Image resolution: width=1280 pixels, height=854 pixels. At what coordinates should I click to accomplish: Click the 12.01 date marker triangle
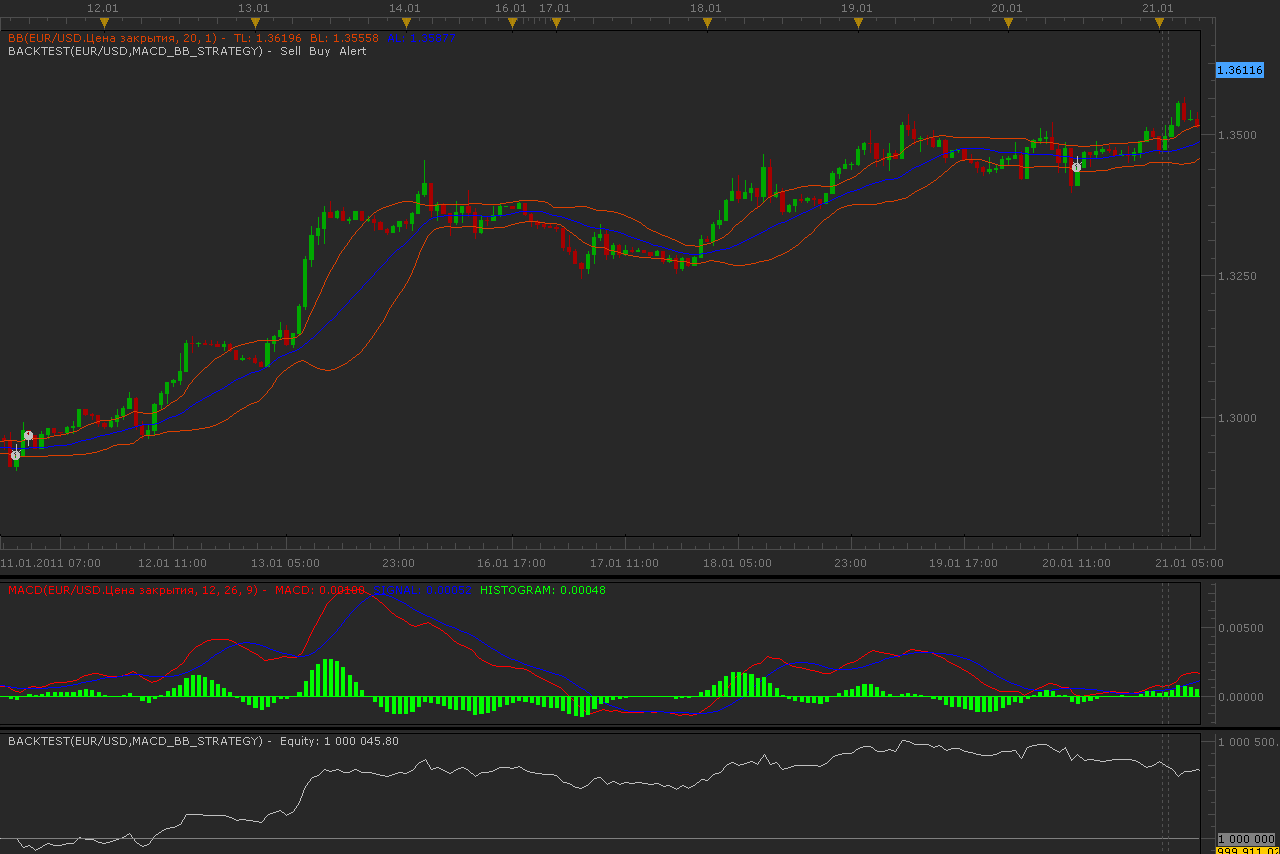[104, 22]
